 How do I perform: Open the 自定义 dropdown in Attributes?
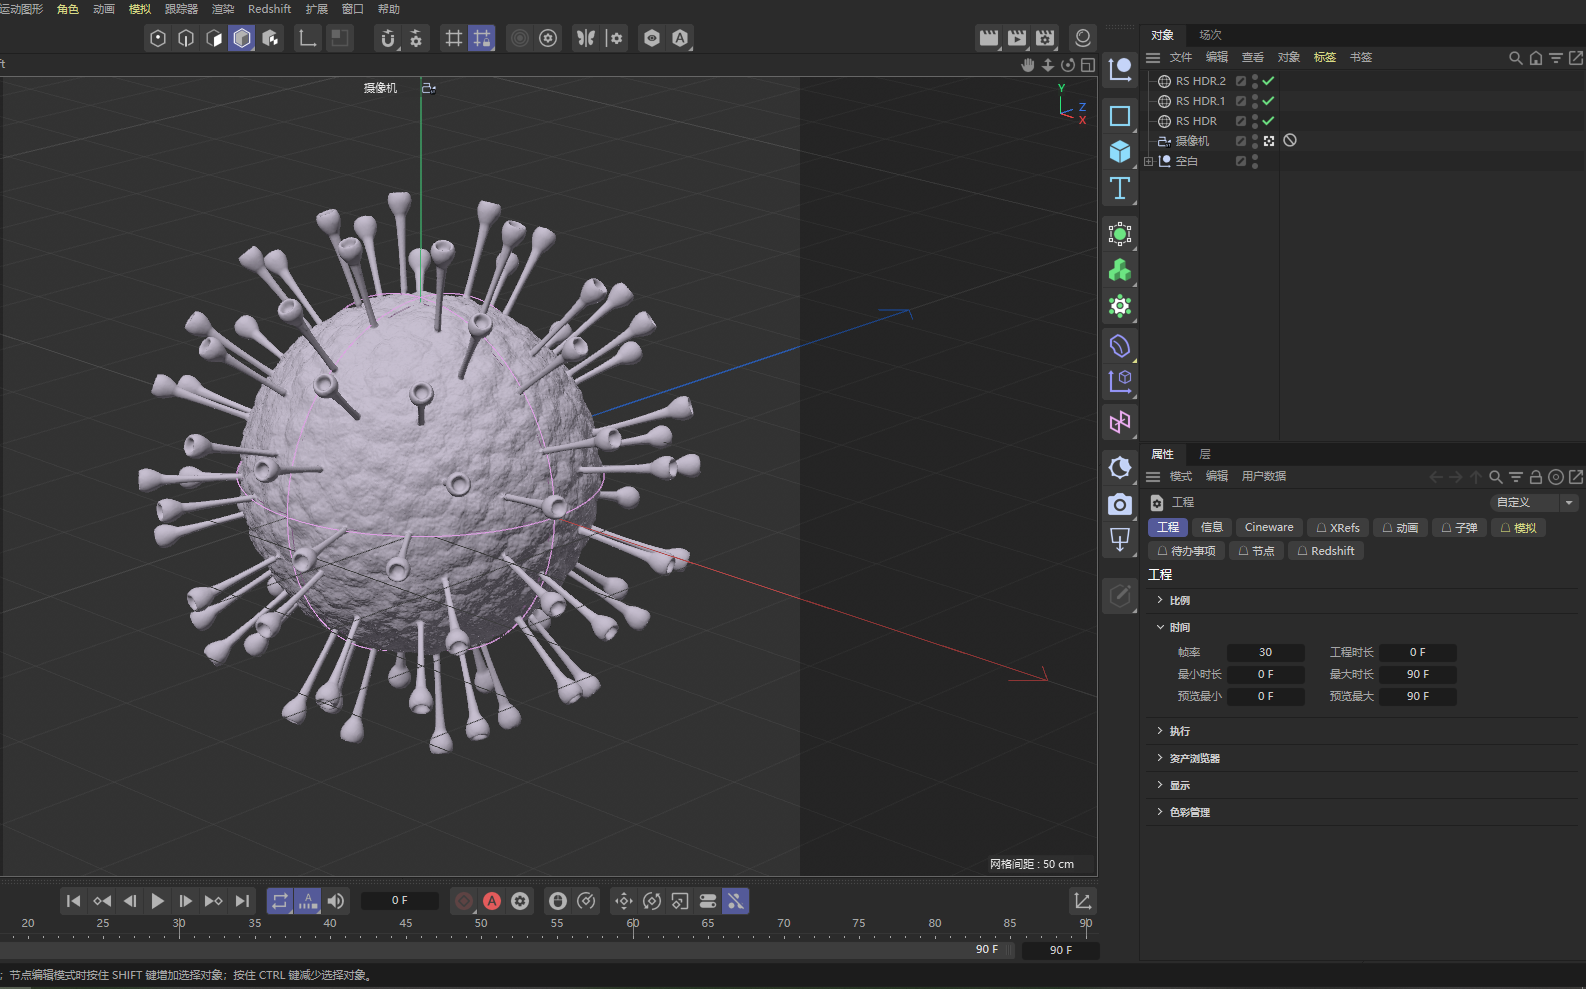[1534, 503]
